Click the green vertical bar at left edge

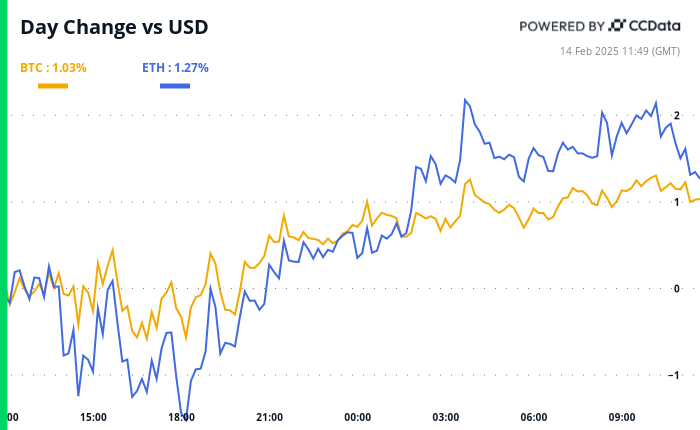click(x=3, y=215)
